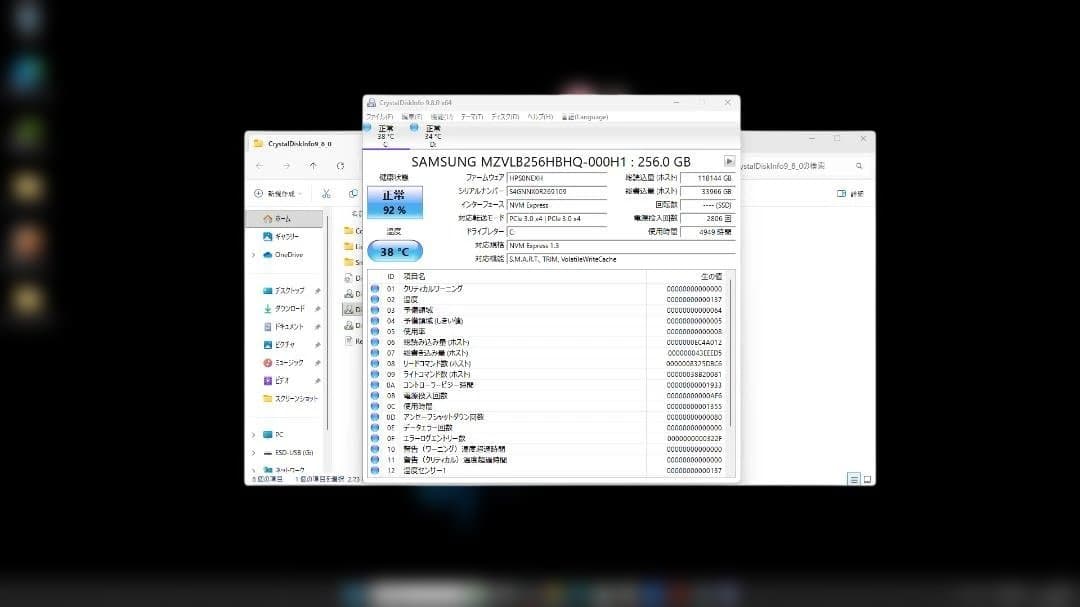
Task: Select the エラーログエントリー数 row
Action: pyautogui.click(x=548, y=438)
